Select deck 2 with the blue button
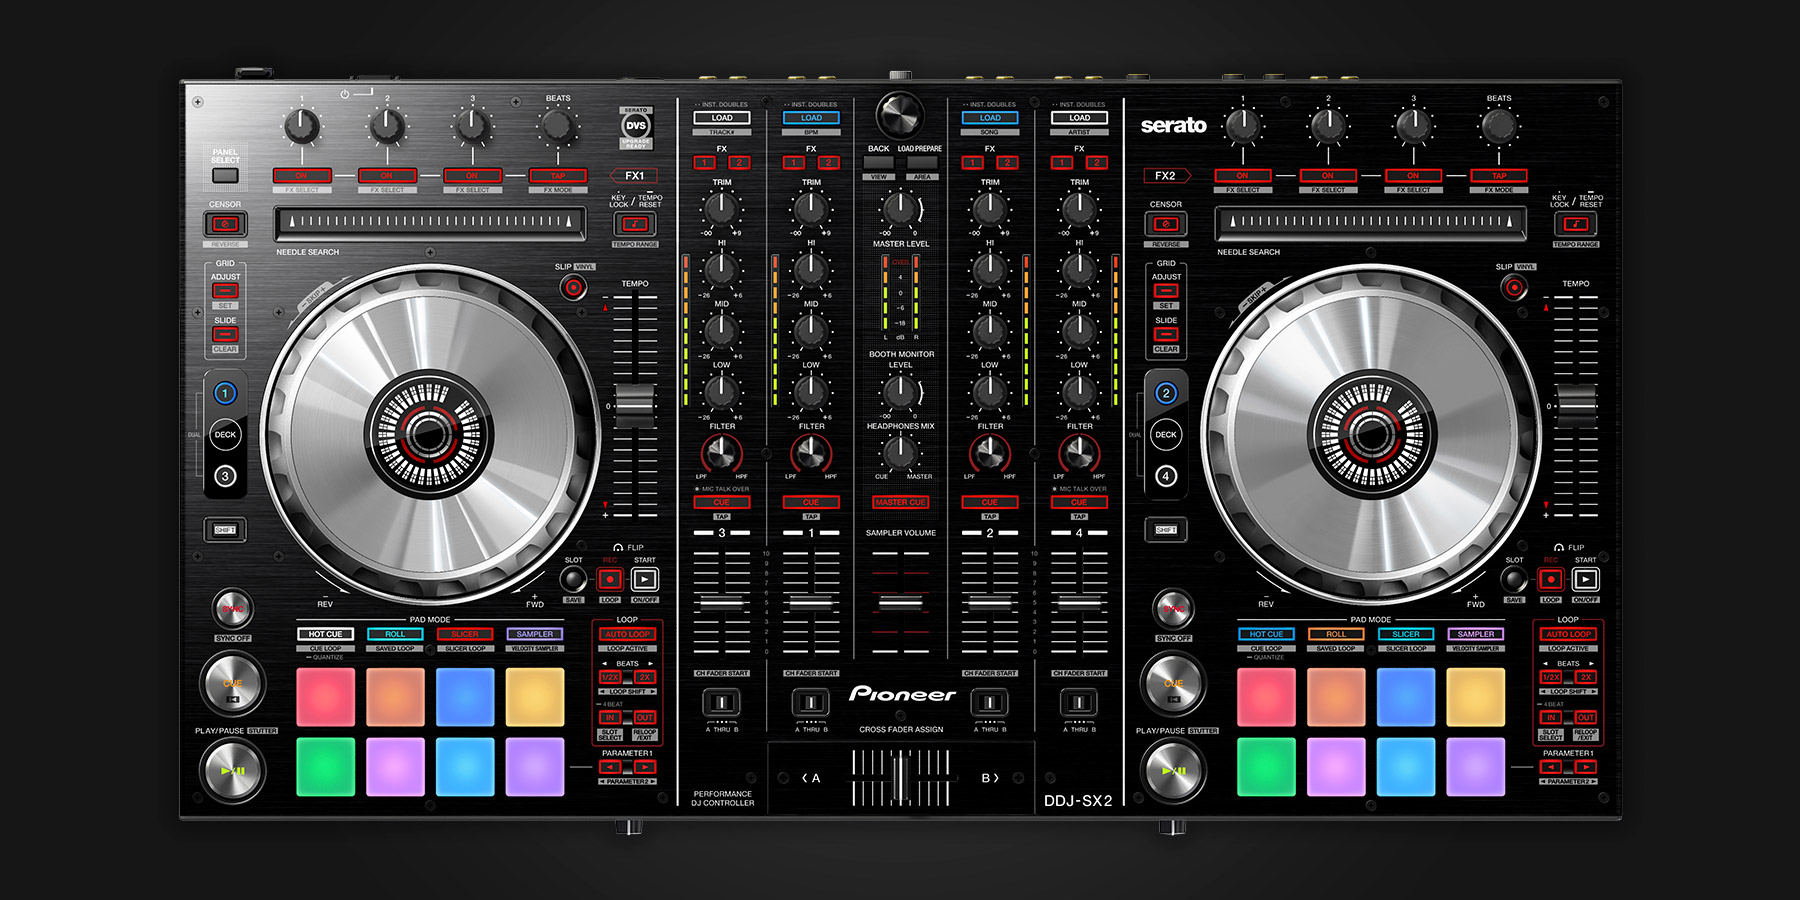The image size is (1800, 900). tap(1166, 393)
